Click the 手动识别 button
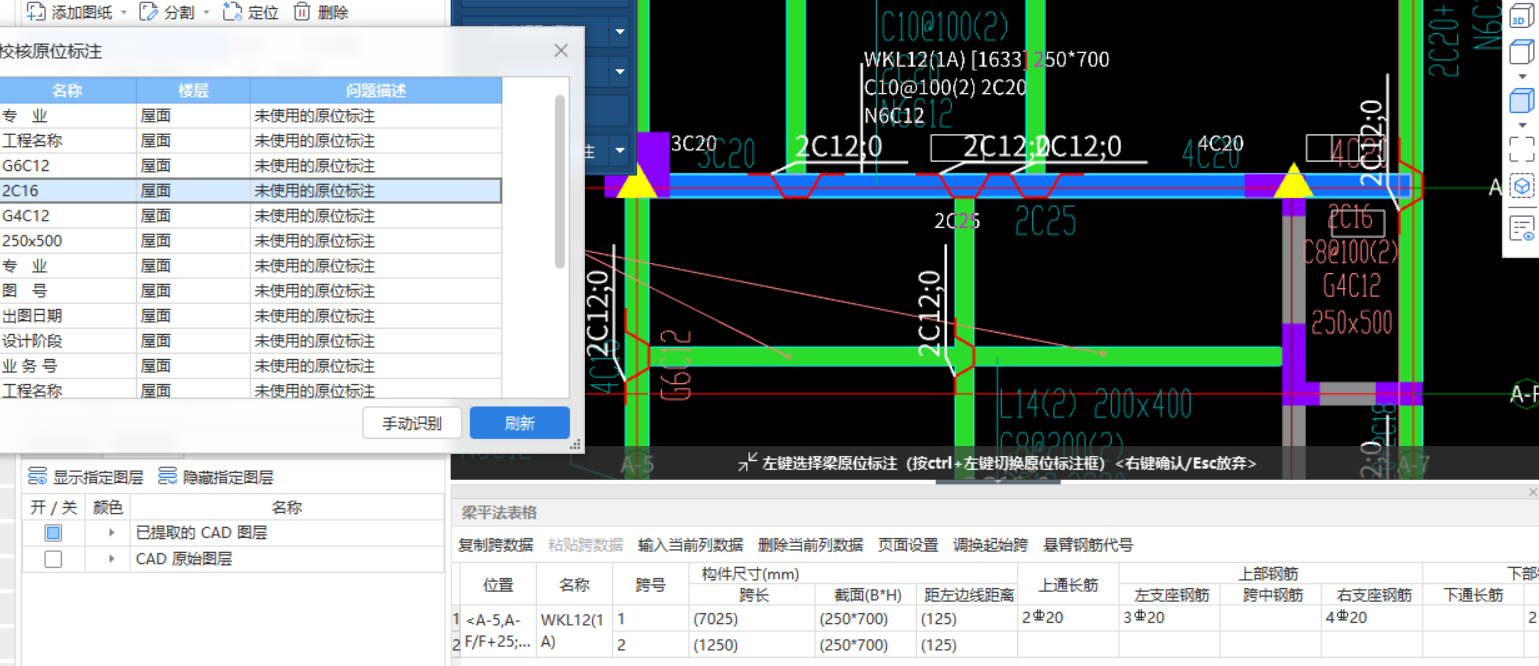The image size is (1539, 666). (x=412, y=423)
